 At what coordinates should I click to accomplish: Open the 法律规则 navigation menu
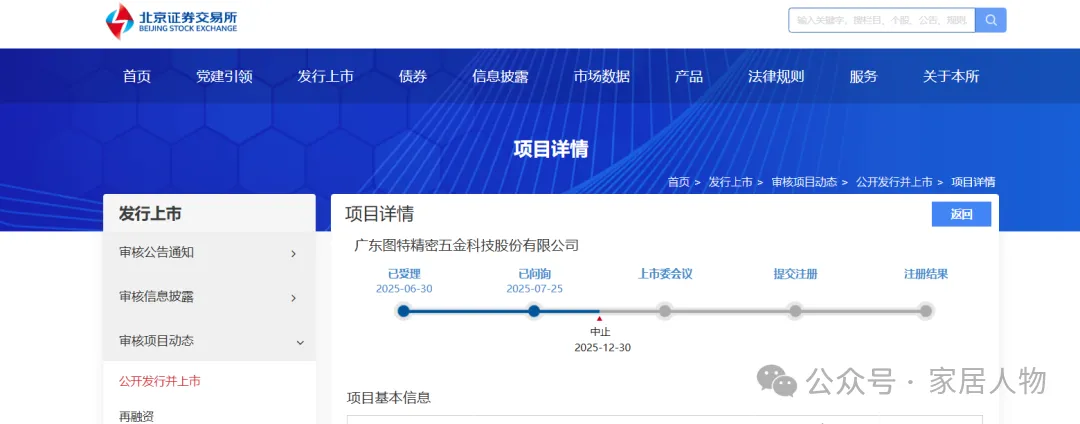click(x=776, y=76)
